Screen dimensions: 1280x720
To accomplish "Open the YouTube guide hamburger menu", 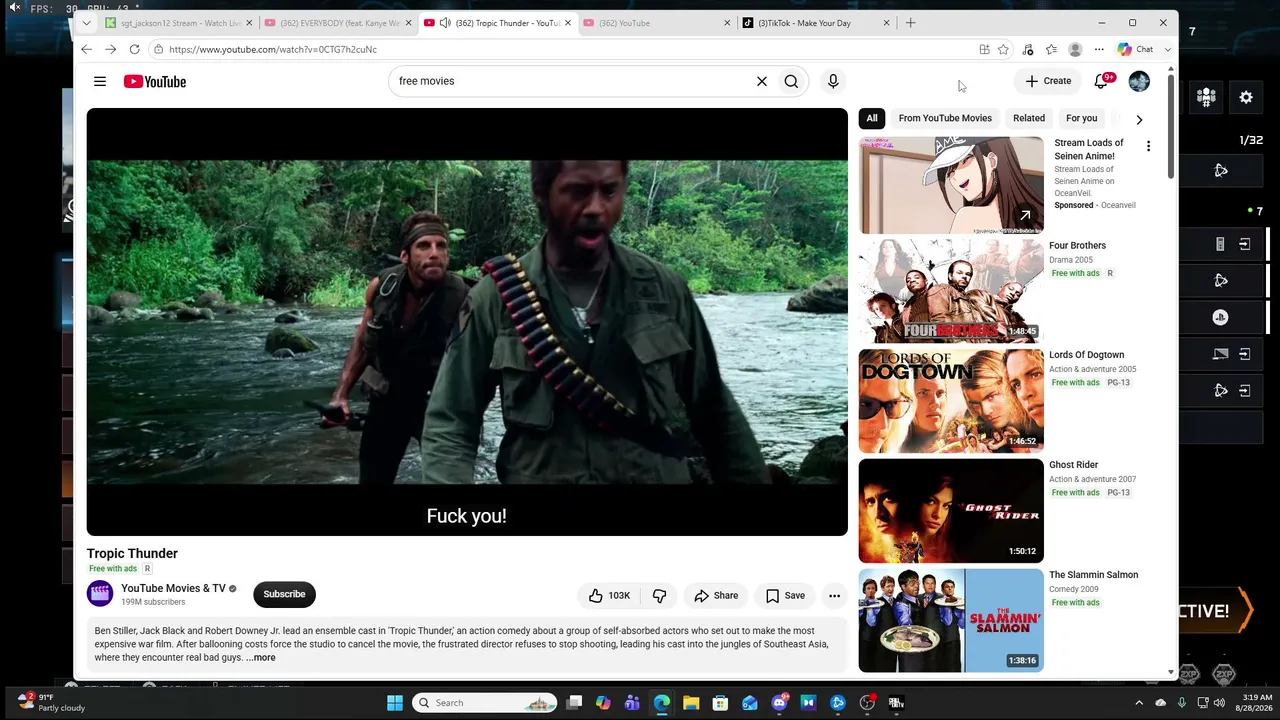I will pyautogui.click(x=100, y=81).
